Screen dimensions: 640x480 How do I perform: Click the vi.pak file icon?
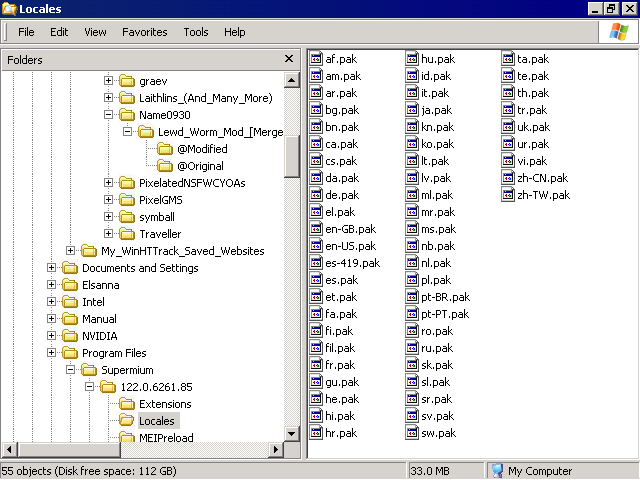[508, 161]
